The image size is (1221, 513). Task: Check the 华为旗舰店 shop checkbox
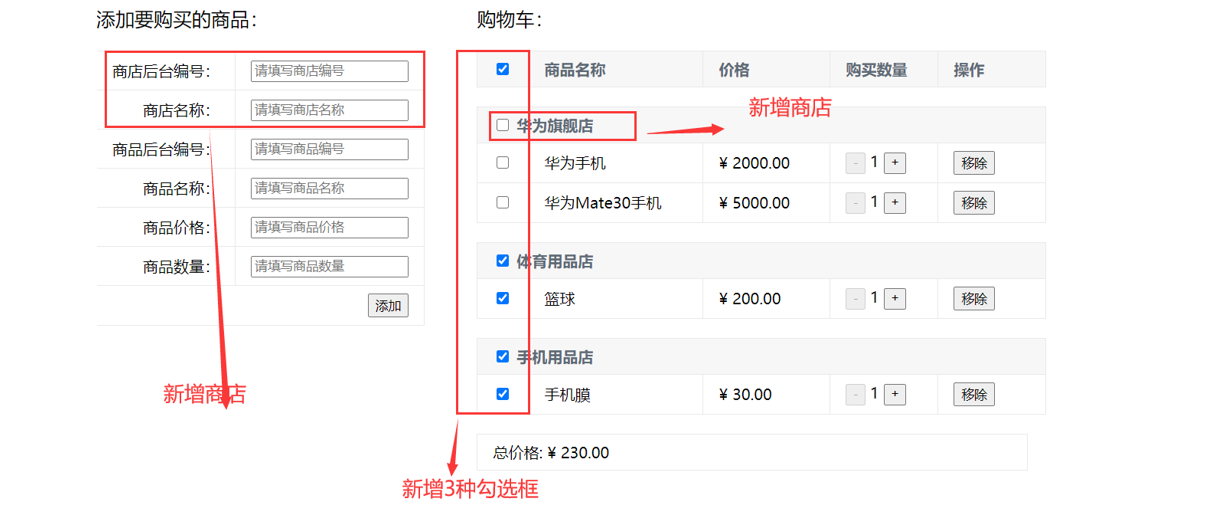point(503,125)
